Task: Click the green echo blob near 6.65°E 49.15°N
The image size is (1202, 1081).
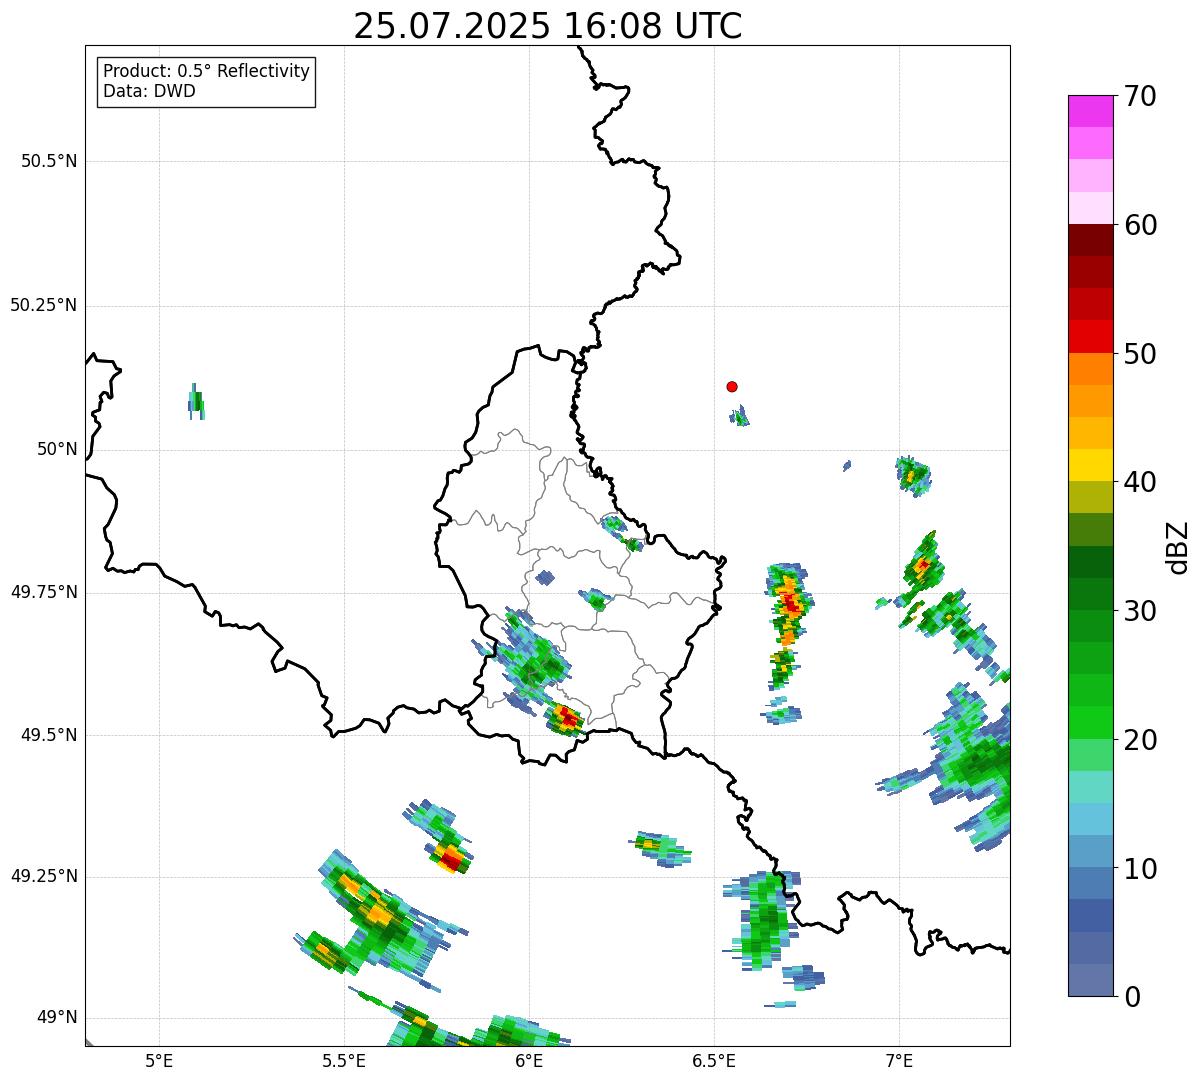Action: (765, 920)
